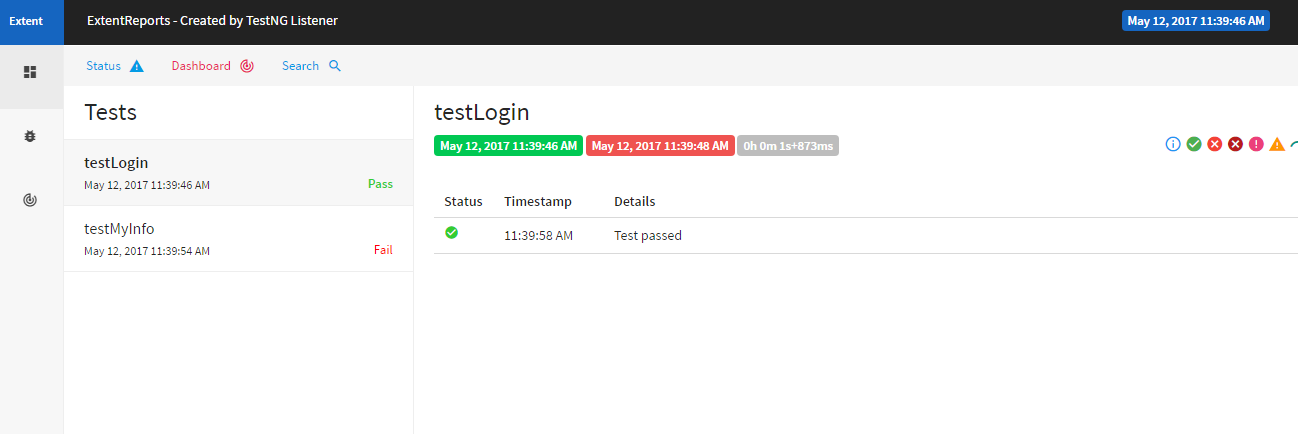This screenshot has width=1298, height=434.
Task: Click the green pass icon in log row
Action: (x=451, y=232)
